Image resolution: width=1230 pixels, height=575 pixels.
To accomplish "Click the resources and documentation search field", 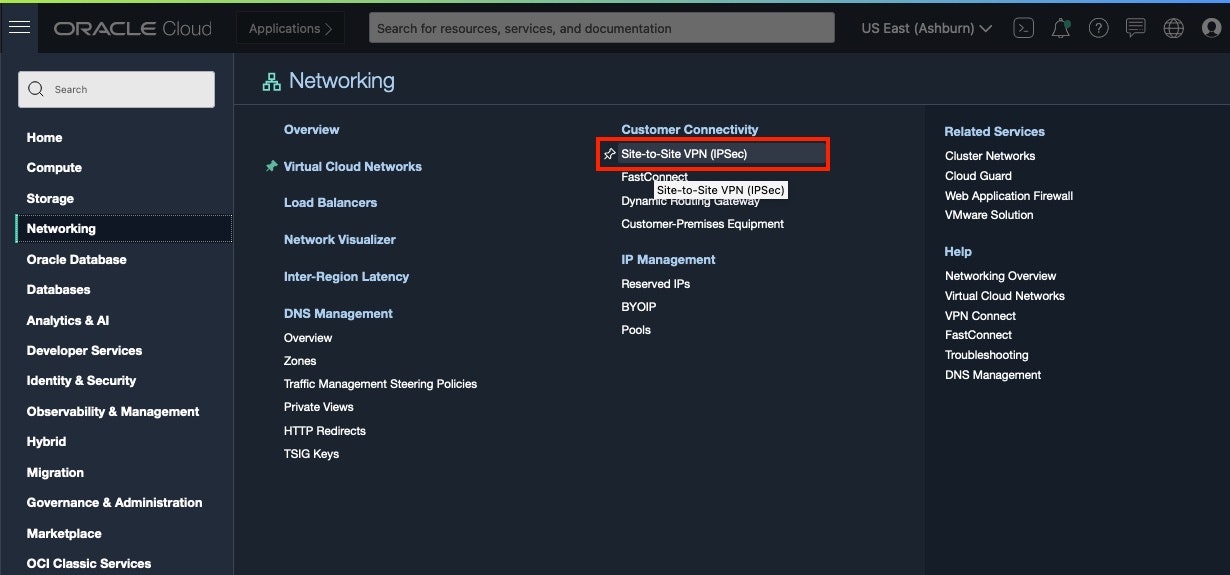I will (x=602, y=28).
